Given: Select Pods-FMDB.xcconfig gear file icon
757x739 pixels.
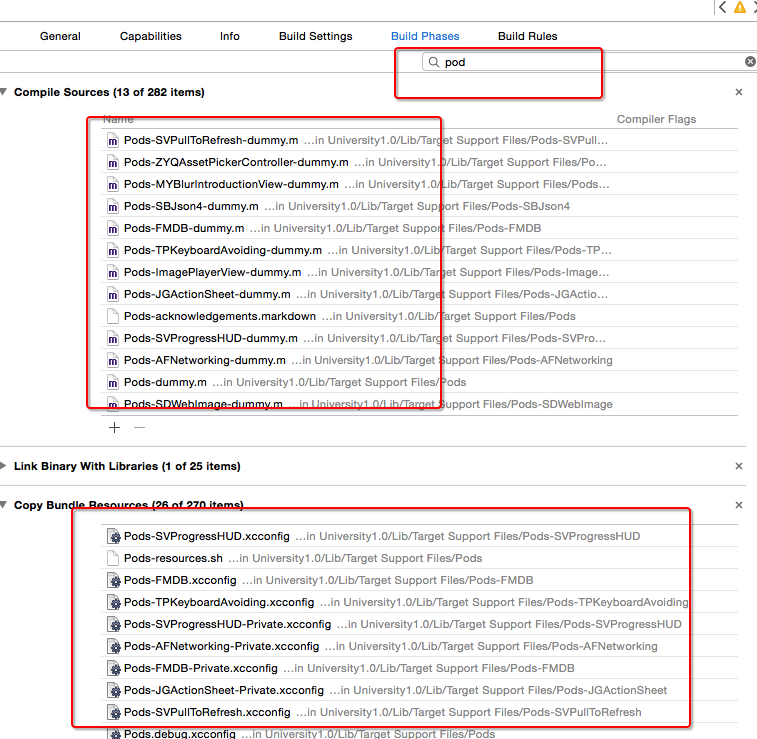Looking at the screenshot, I should click(x=113, y=580).
